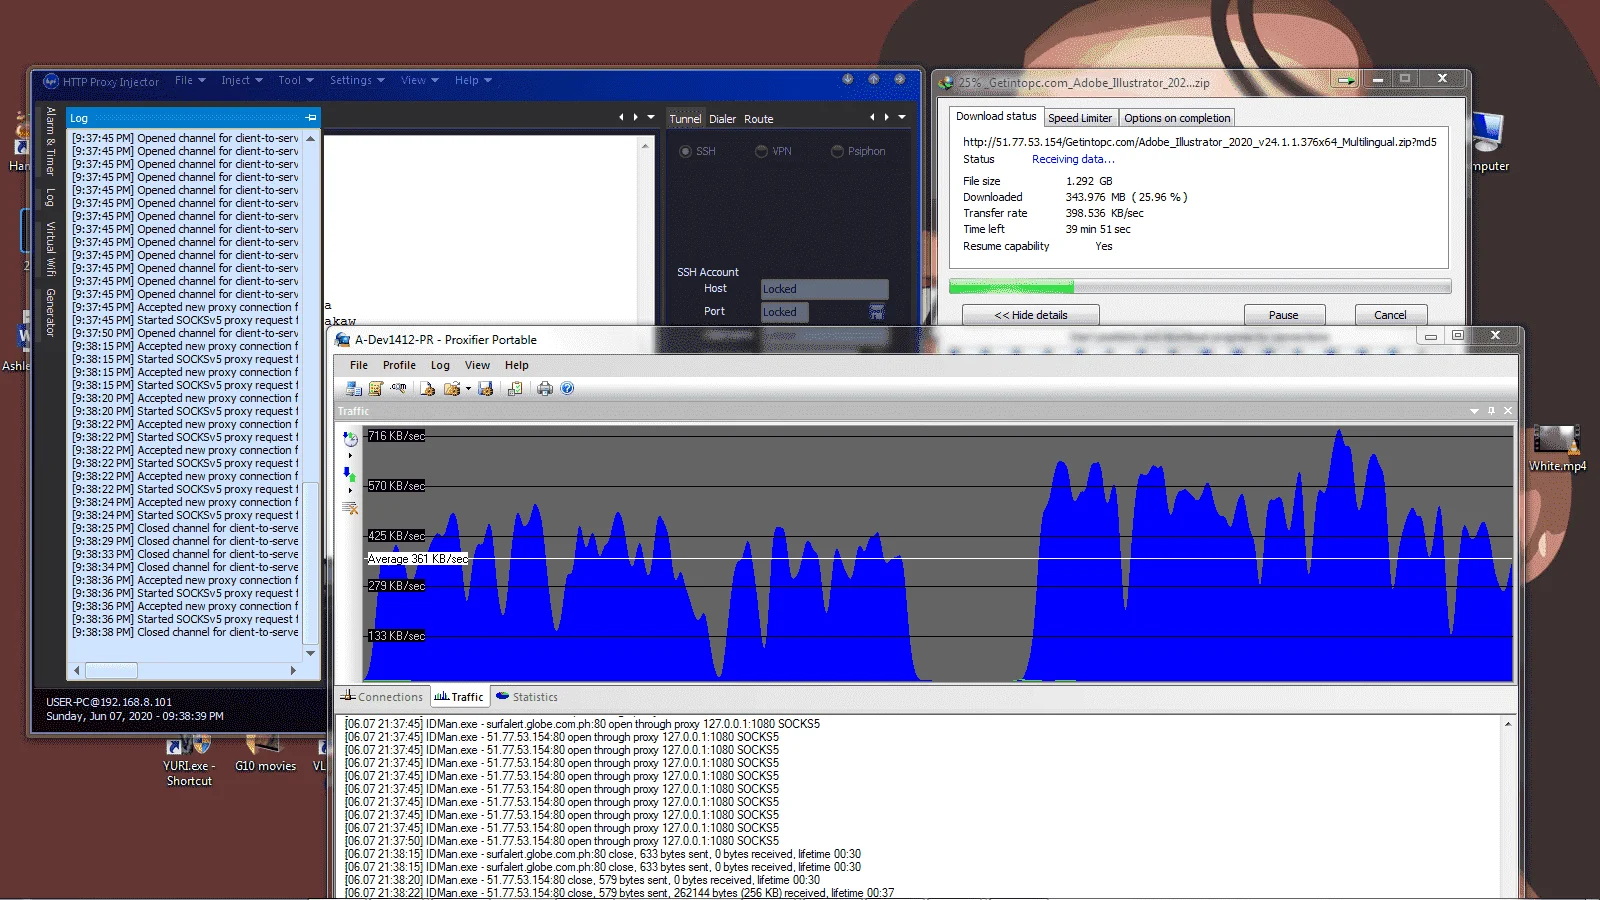Click New Profile icon in Proxifier toolbar
The image size is (1600, 900).
[x=428, y=388]
